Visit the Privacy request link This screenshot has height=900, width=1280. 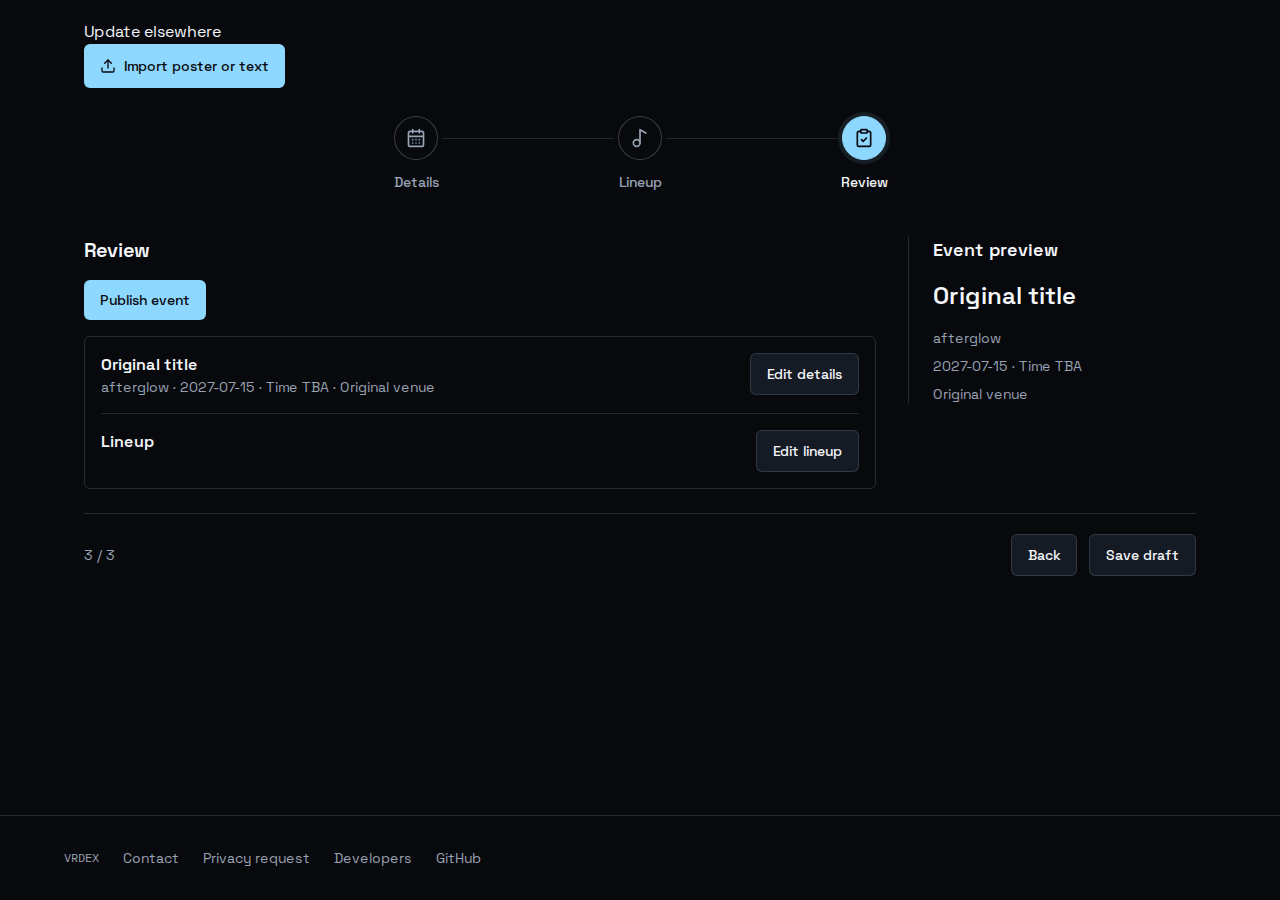[256, 858]
